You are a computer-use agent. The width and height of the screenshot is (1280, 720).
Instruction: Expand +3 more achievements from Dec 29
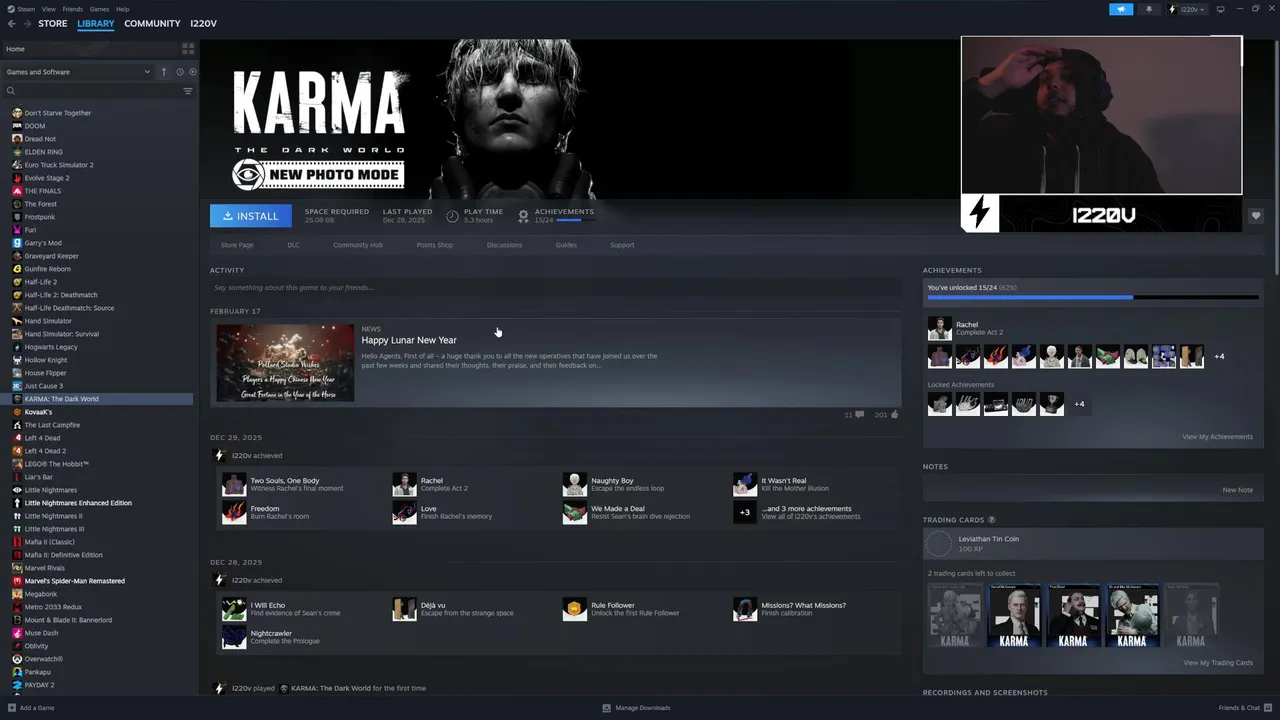(744, 512)
